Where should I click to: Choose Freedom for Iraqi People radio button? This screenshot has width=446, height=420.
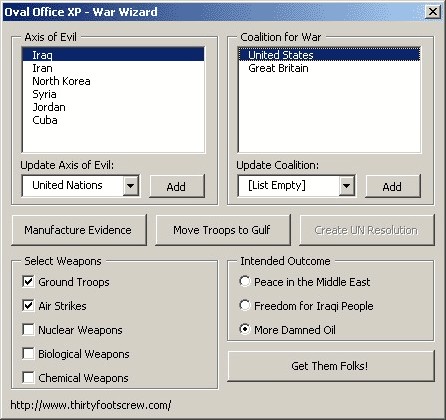click(x=245, y=305)
